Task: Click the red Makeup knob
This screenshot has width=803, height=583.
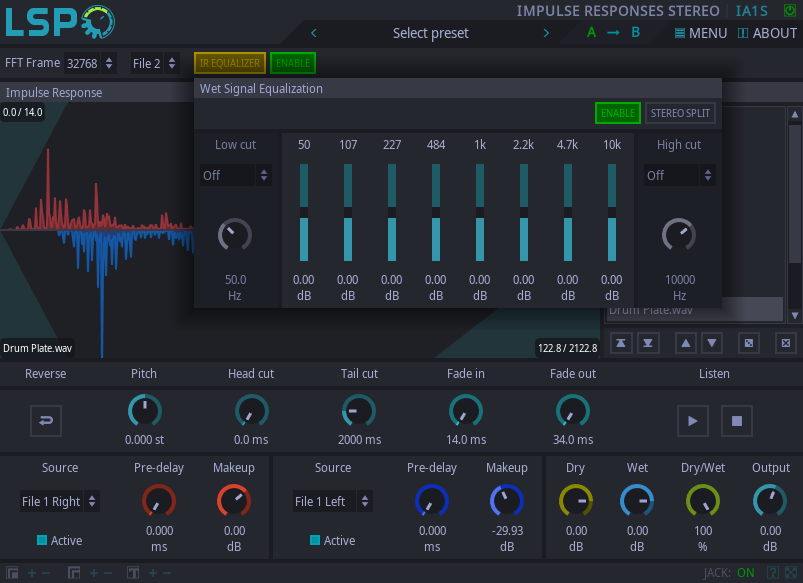Action: 234,501
